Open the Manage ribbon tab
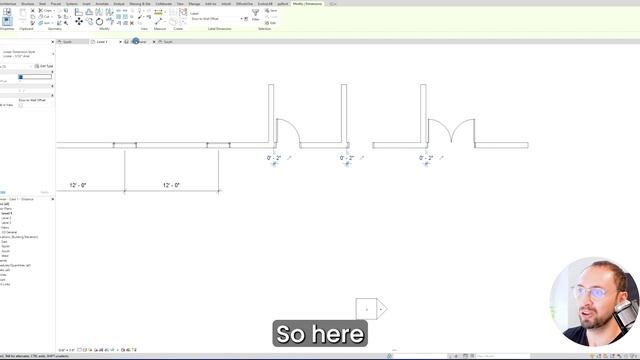 click(194, 4)
